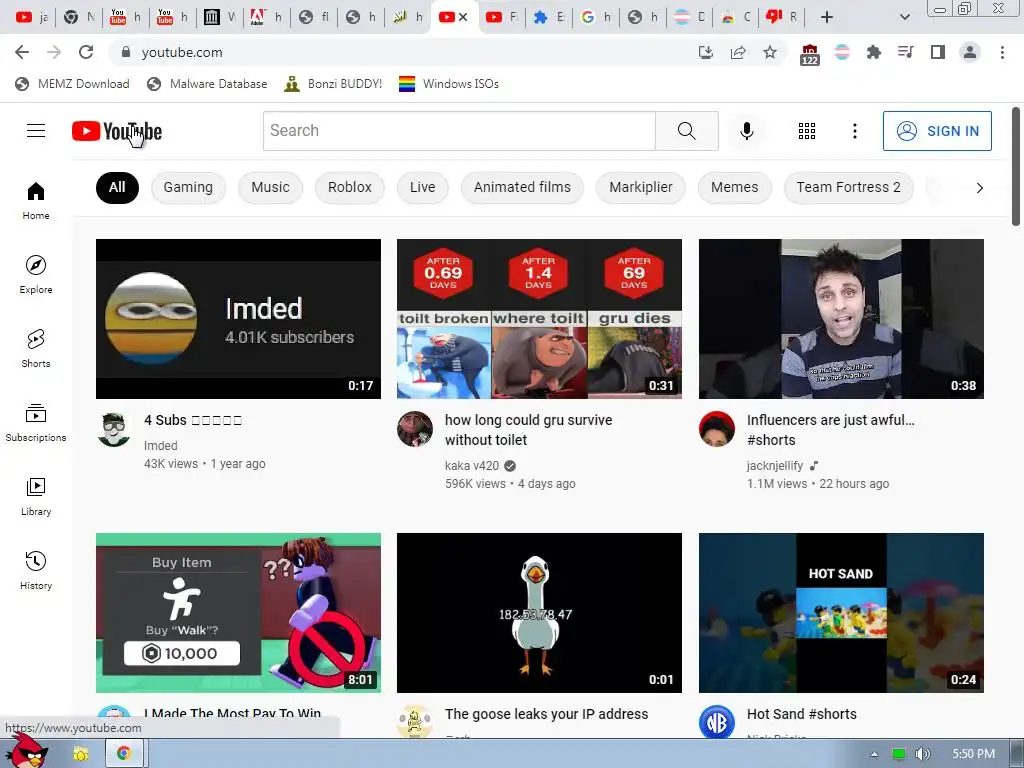The height and width of the screenshot is (768, 1024).
Task: Show more filter chips with right chevron
Action: point(979,188)
